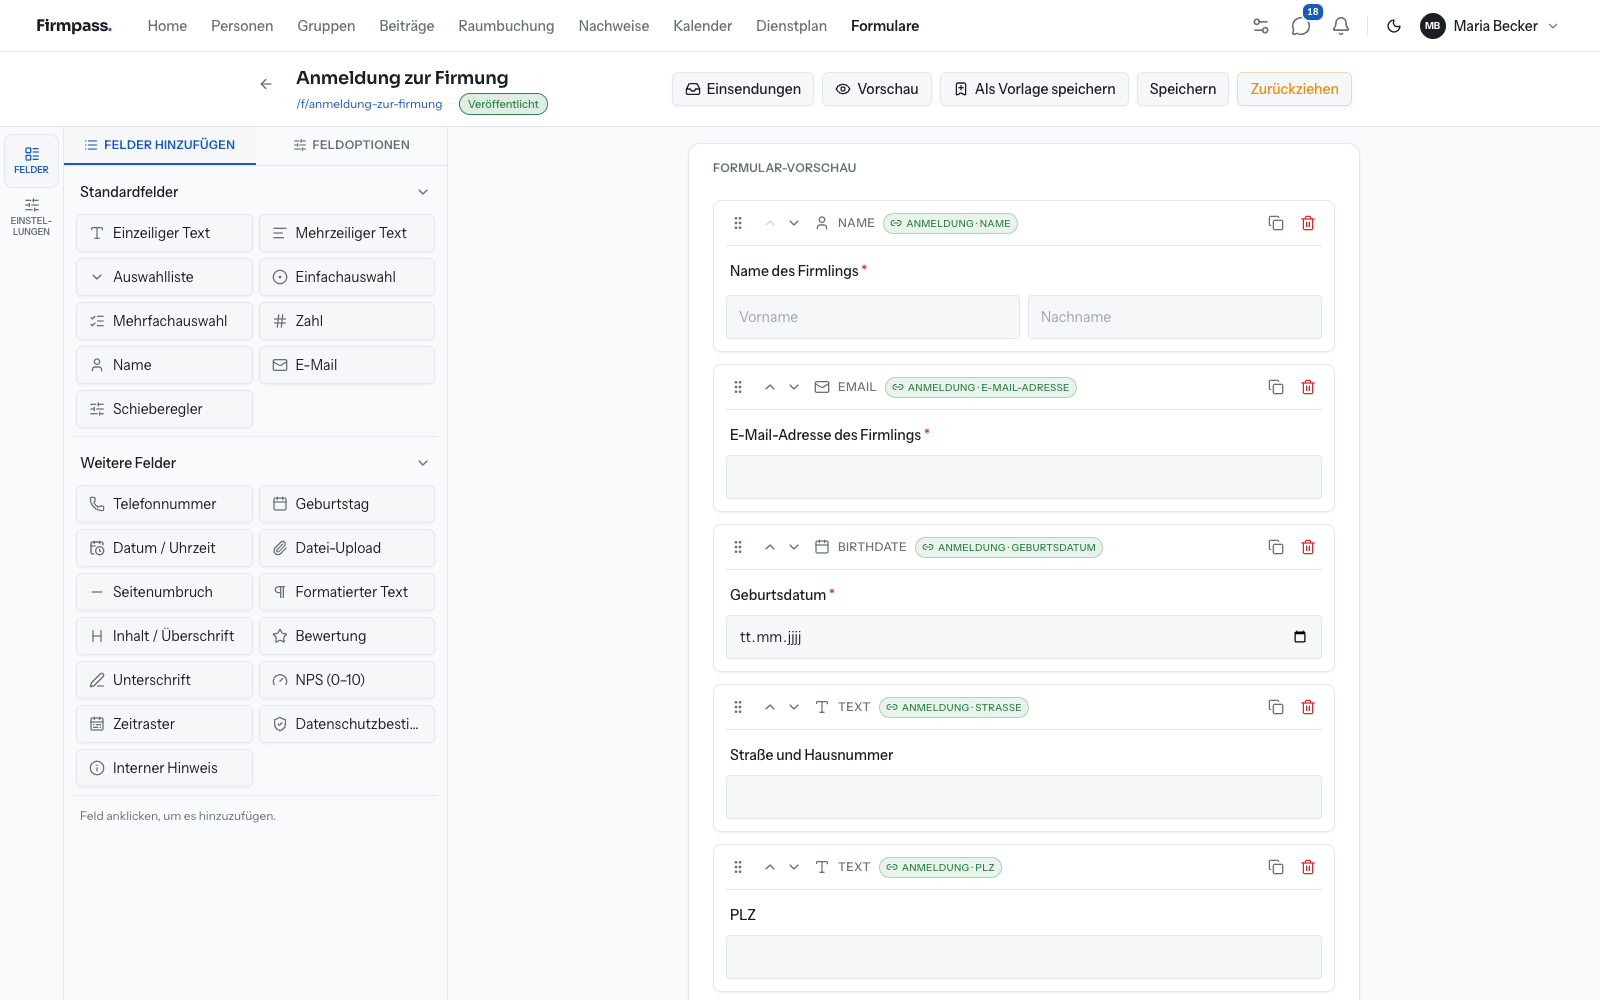Image resolution: width=1600 pixels, height=1000 pixels.
Task: Collapse the Standardfelder section
Action: tap(423, 192)
